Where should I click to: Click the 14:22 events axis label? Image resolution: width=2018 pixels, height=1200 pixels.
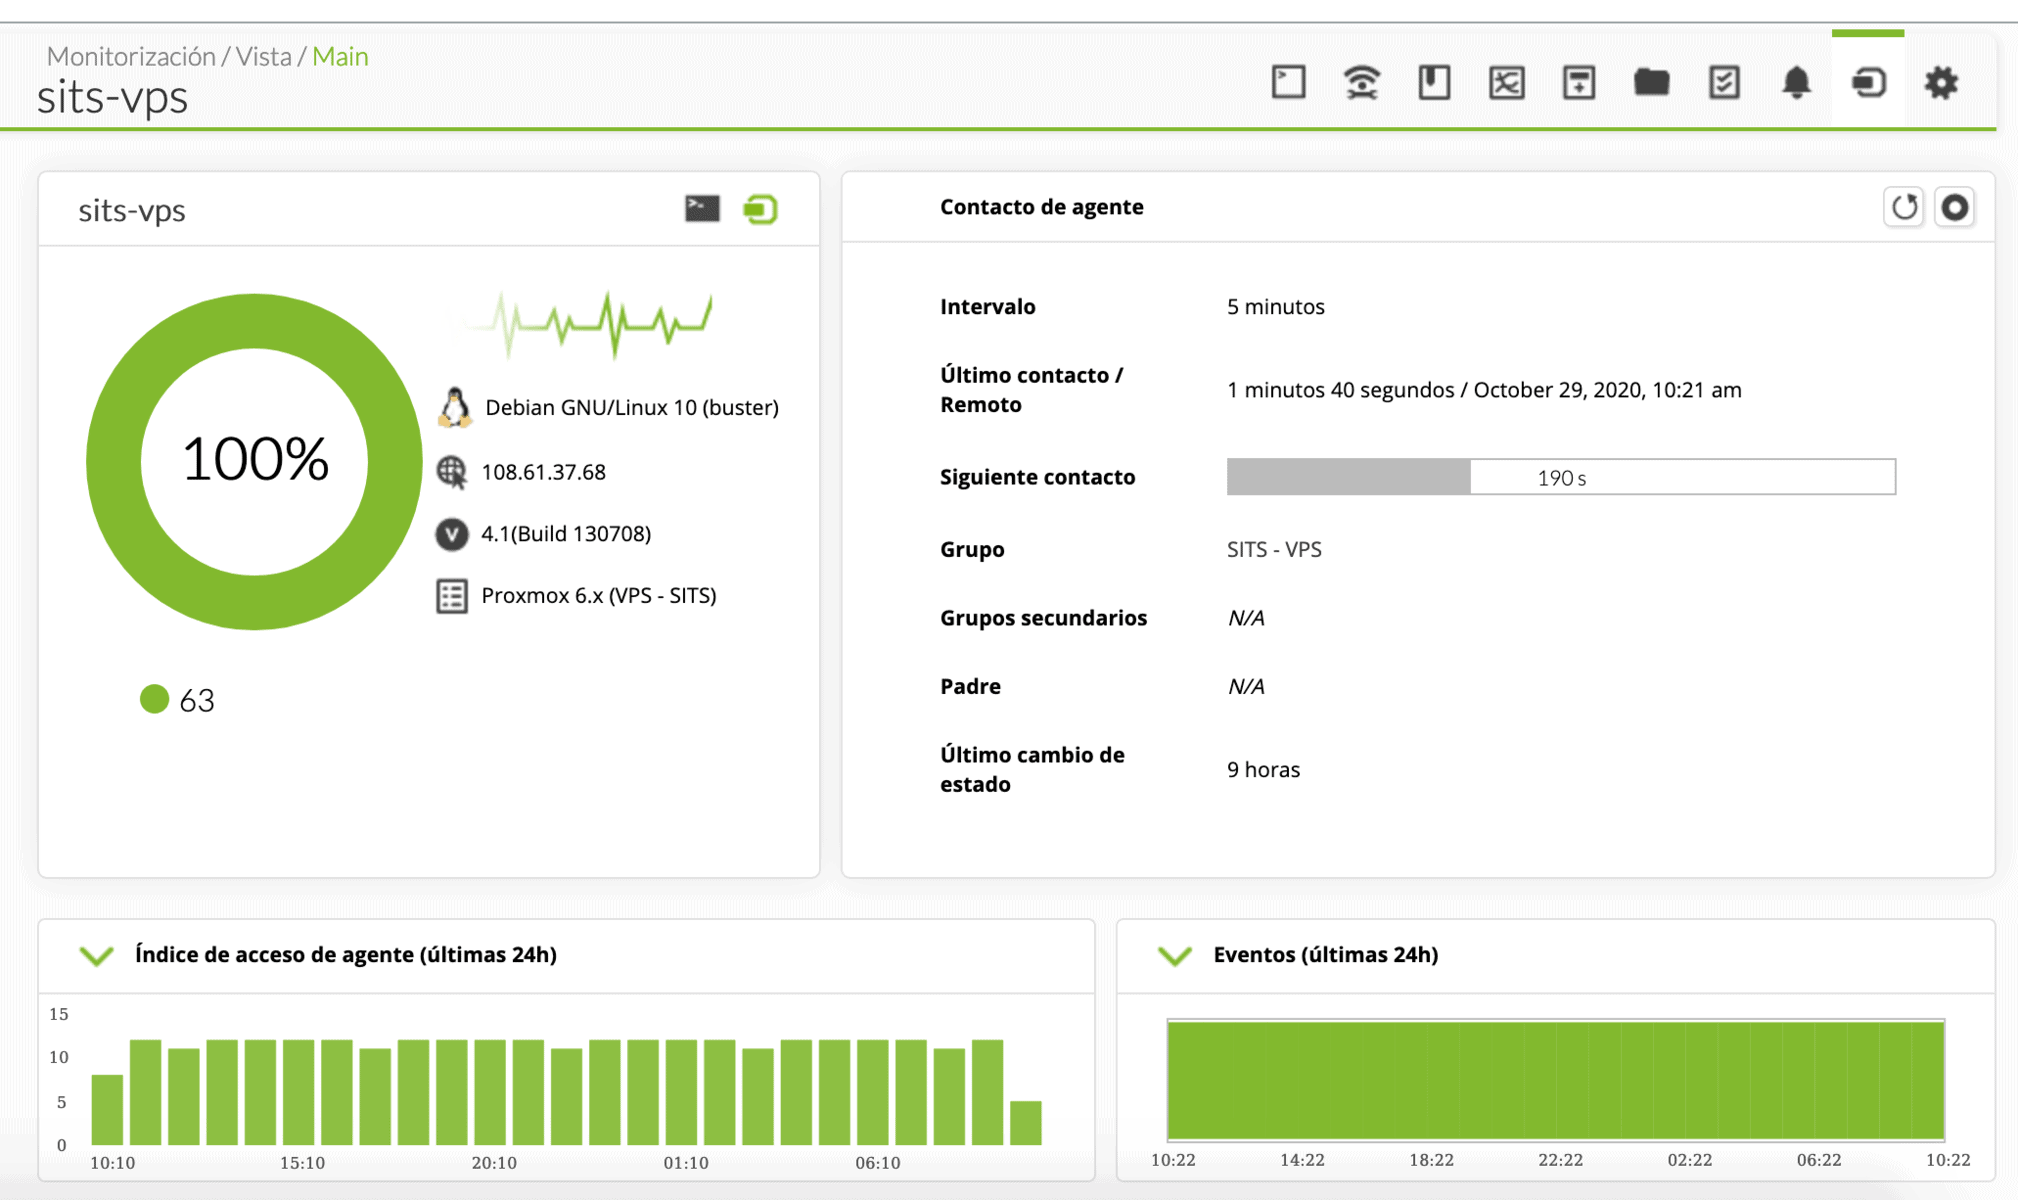click(1302, 1160)
